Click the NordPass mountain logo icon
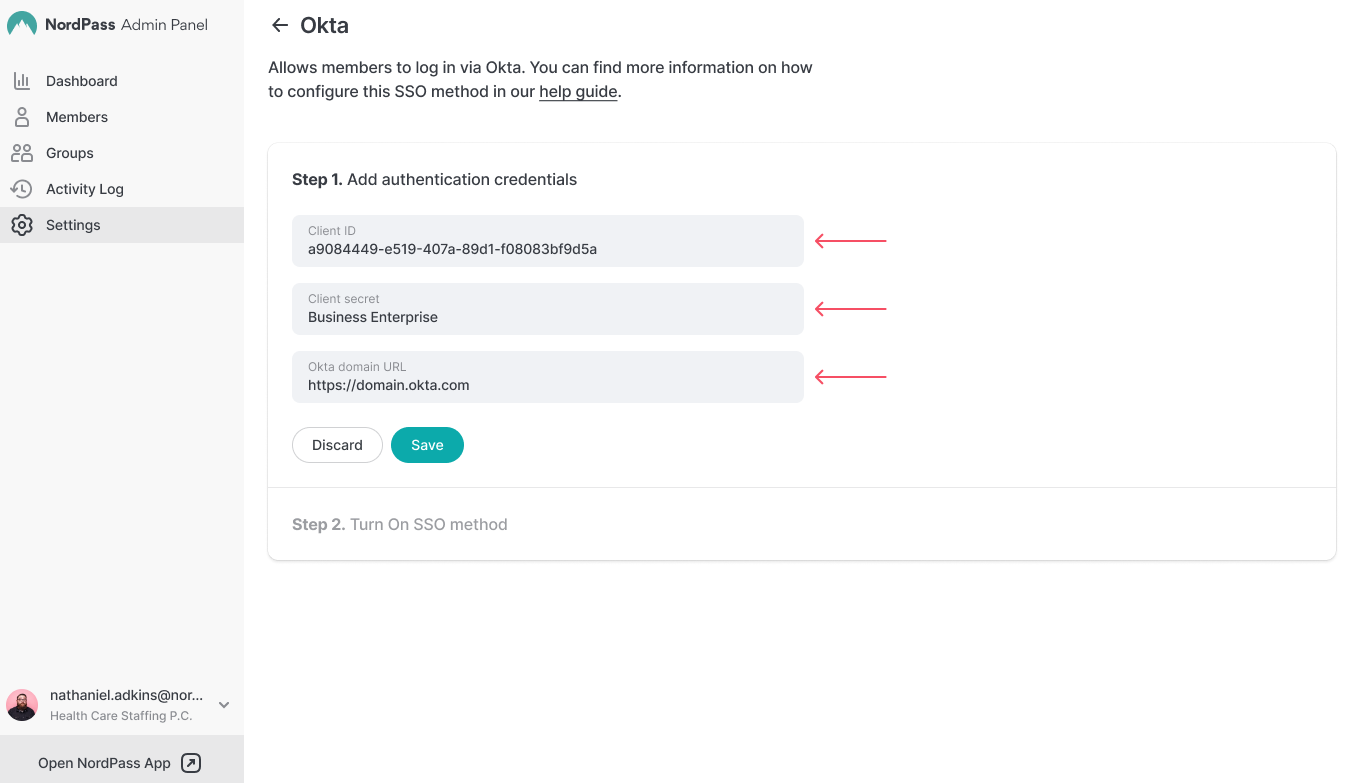The image size is (1355, 783). tap(22, 25)
